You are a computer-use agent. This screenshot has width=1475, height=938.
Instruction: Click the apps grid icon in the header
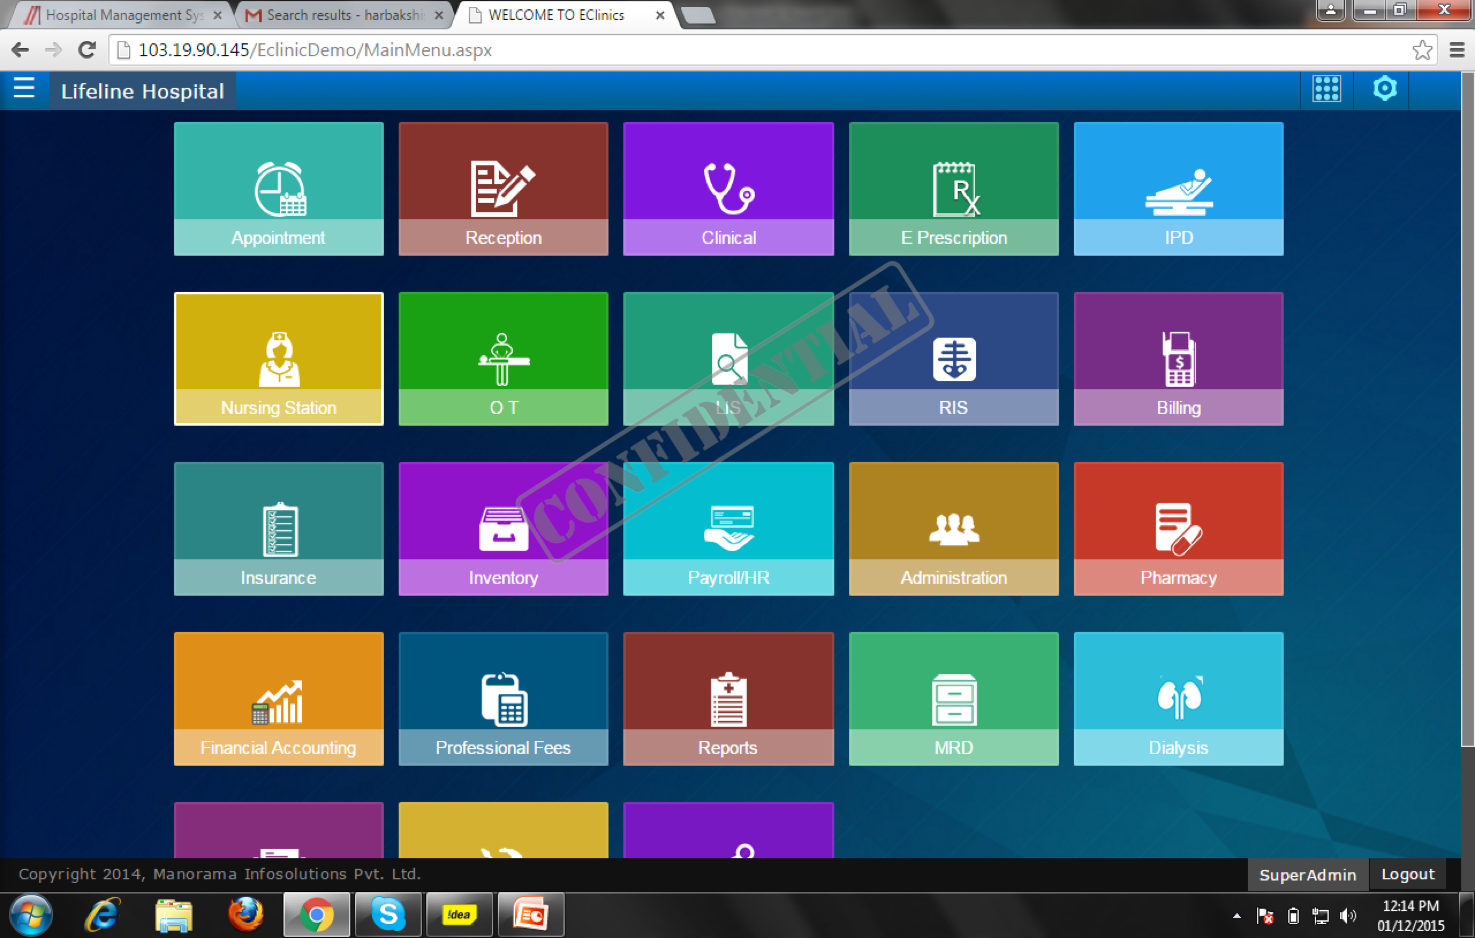(x=1326, y=89)
